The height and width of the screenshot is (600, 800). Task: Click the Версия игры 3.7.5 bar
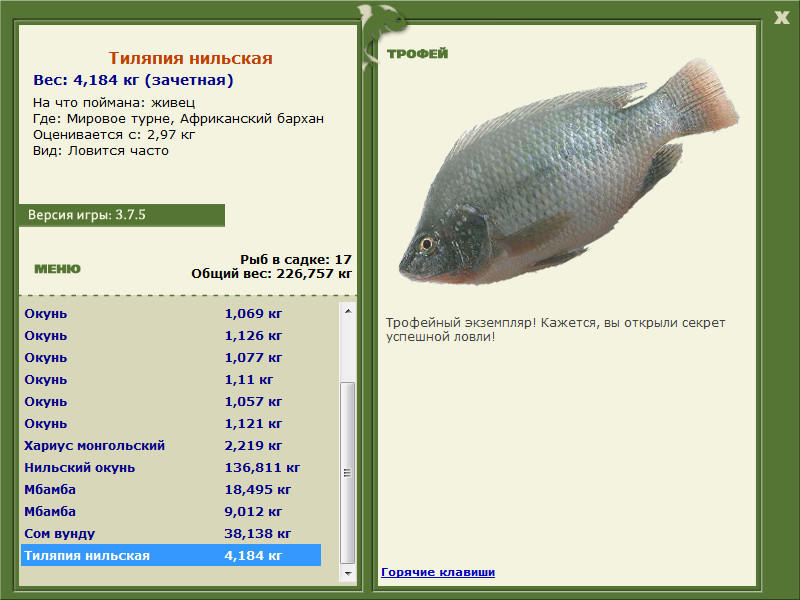click(x=121, y=215)
